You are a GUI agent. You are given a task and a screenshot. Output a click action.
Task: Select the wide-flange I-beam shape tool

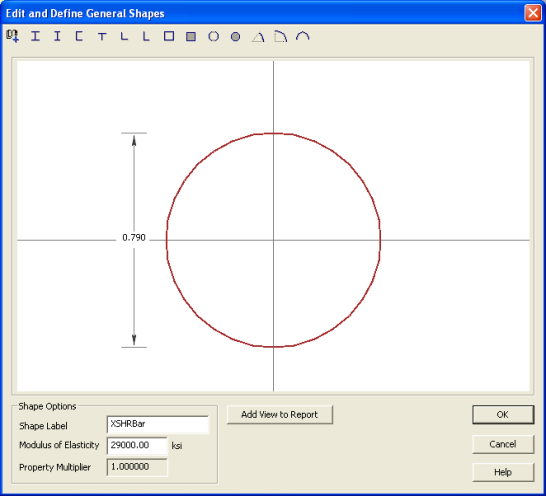pos(35,36)
